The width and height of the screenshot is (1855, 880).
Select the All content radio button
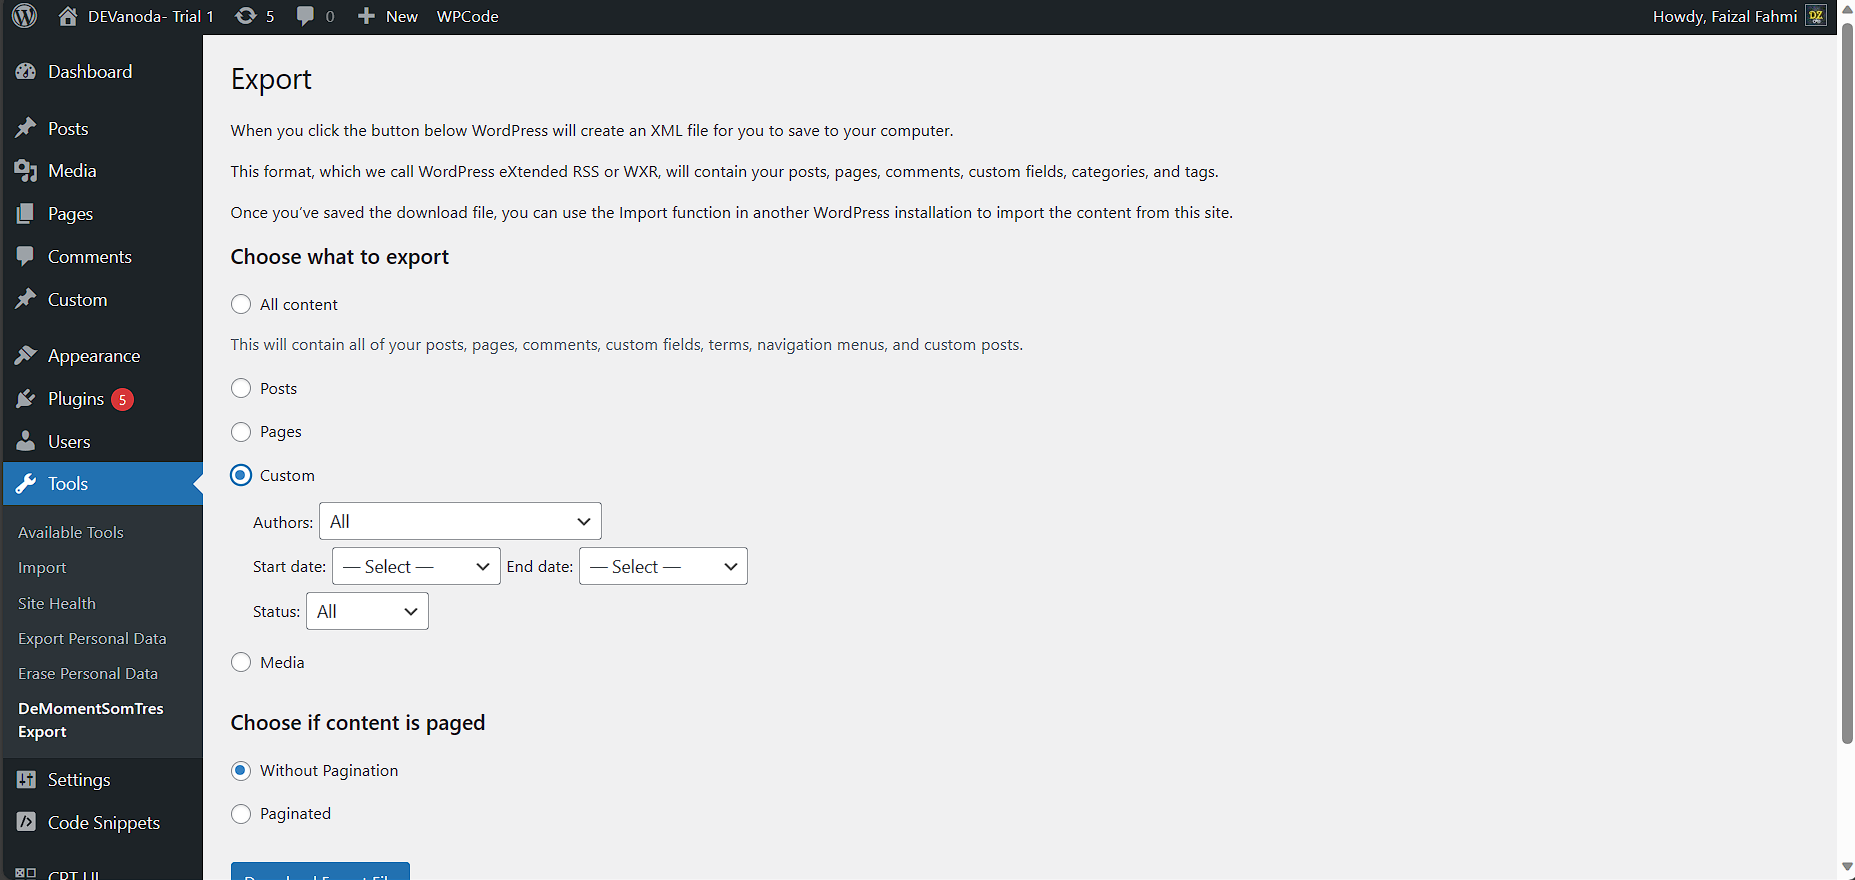[241, 304]
